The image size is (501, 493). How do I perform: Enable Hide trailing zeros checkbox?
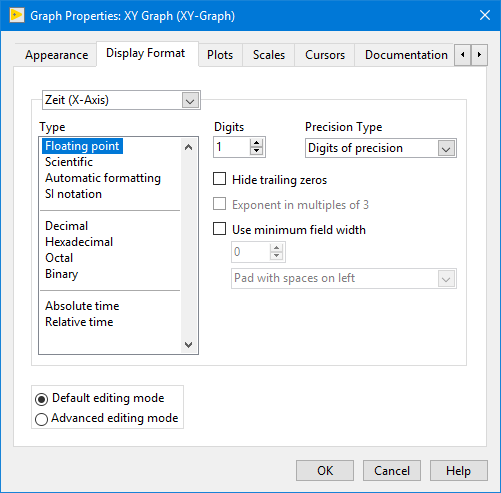(x=219, y=179)
